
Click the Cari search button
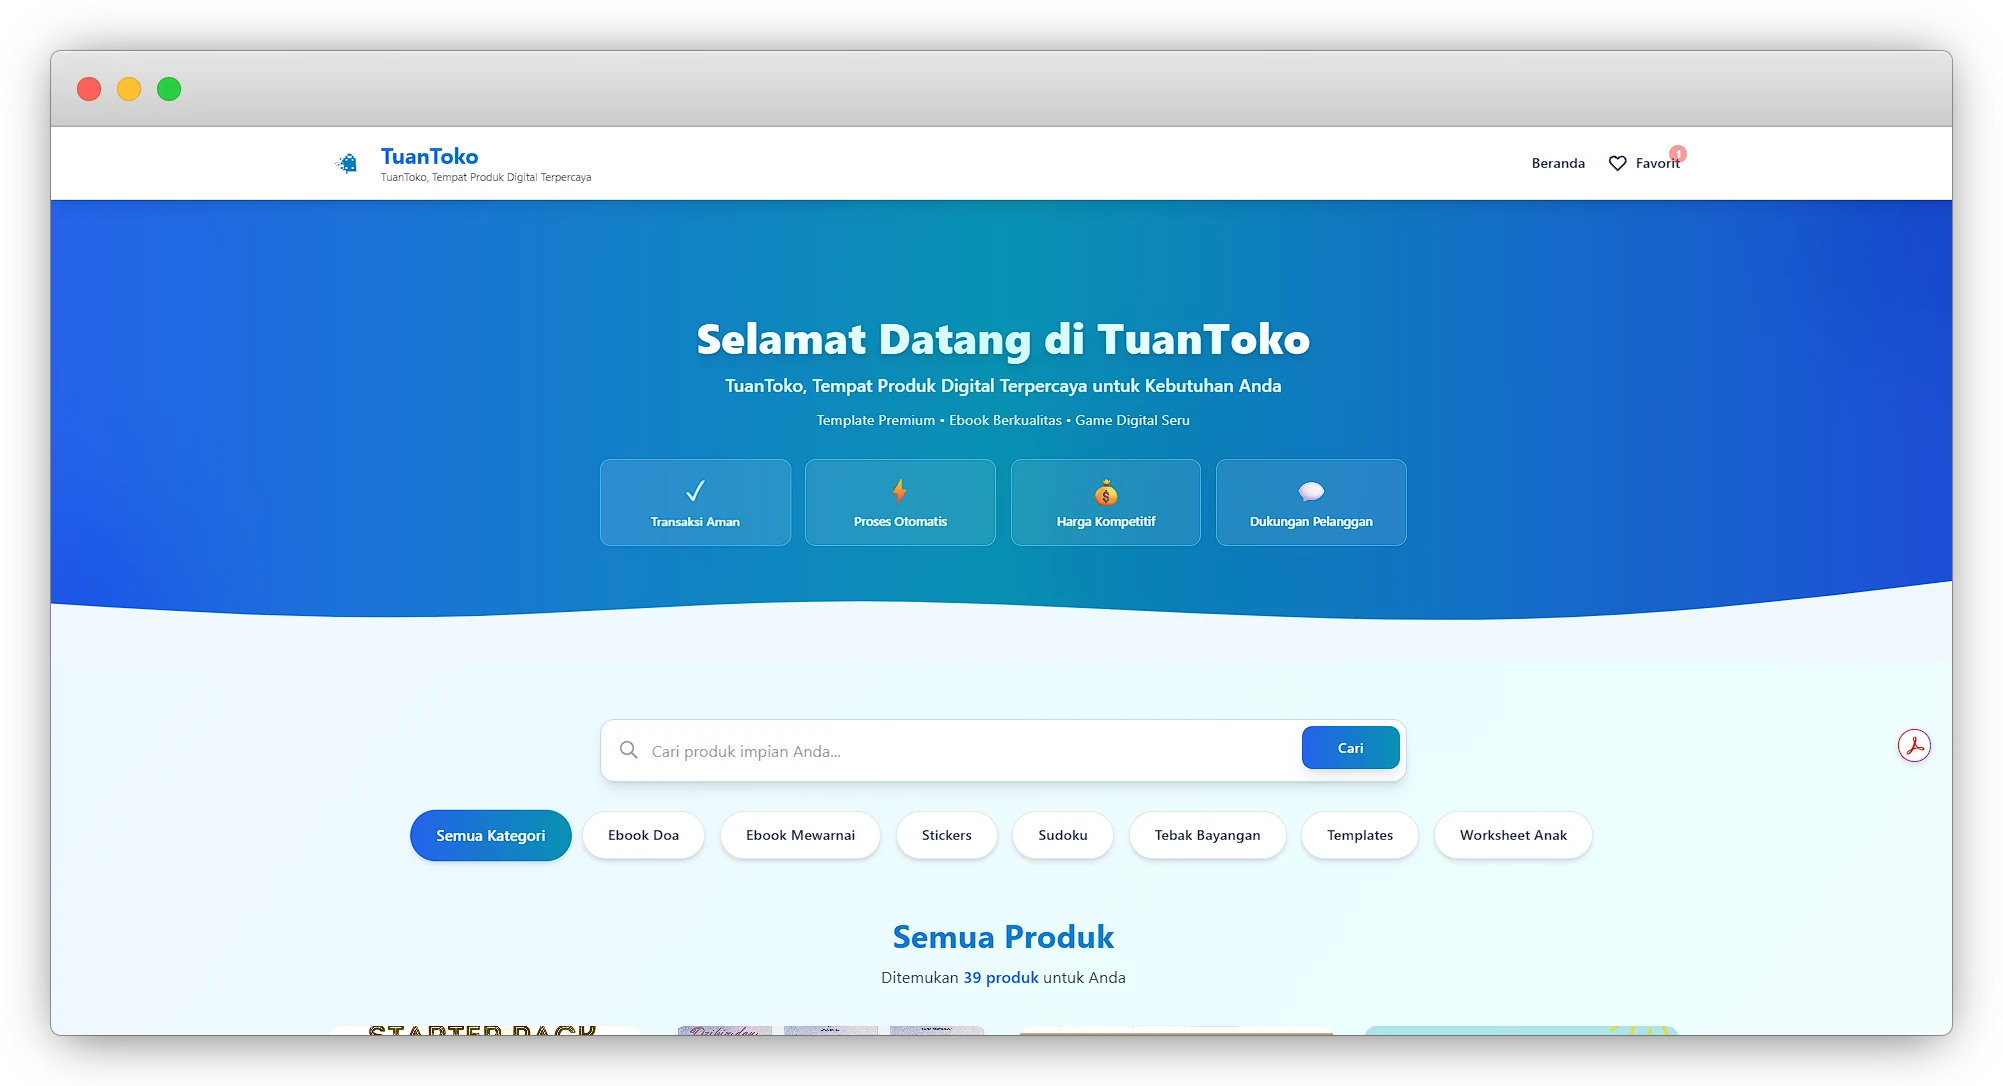click(1350, 747)
